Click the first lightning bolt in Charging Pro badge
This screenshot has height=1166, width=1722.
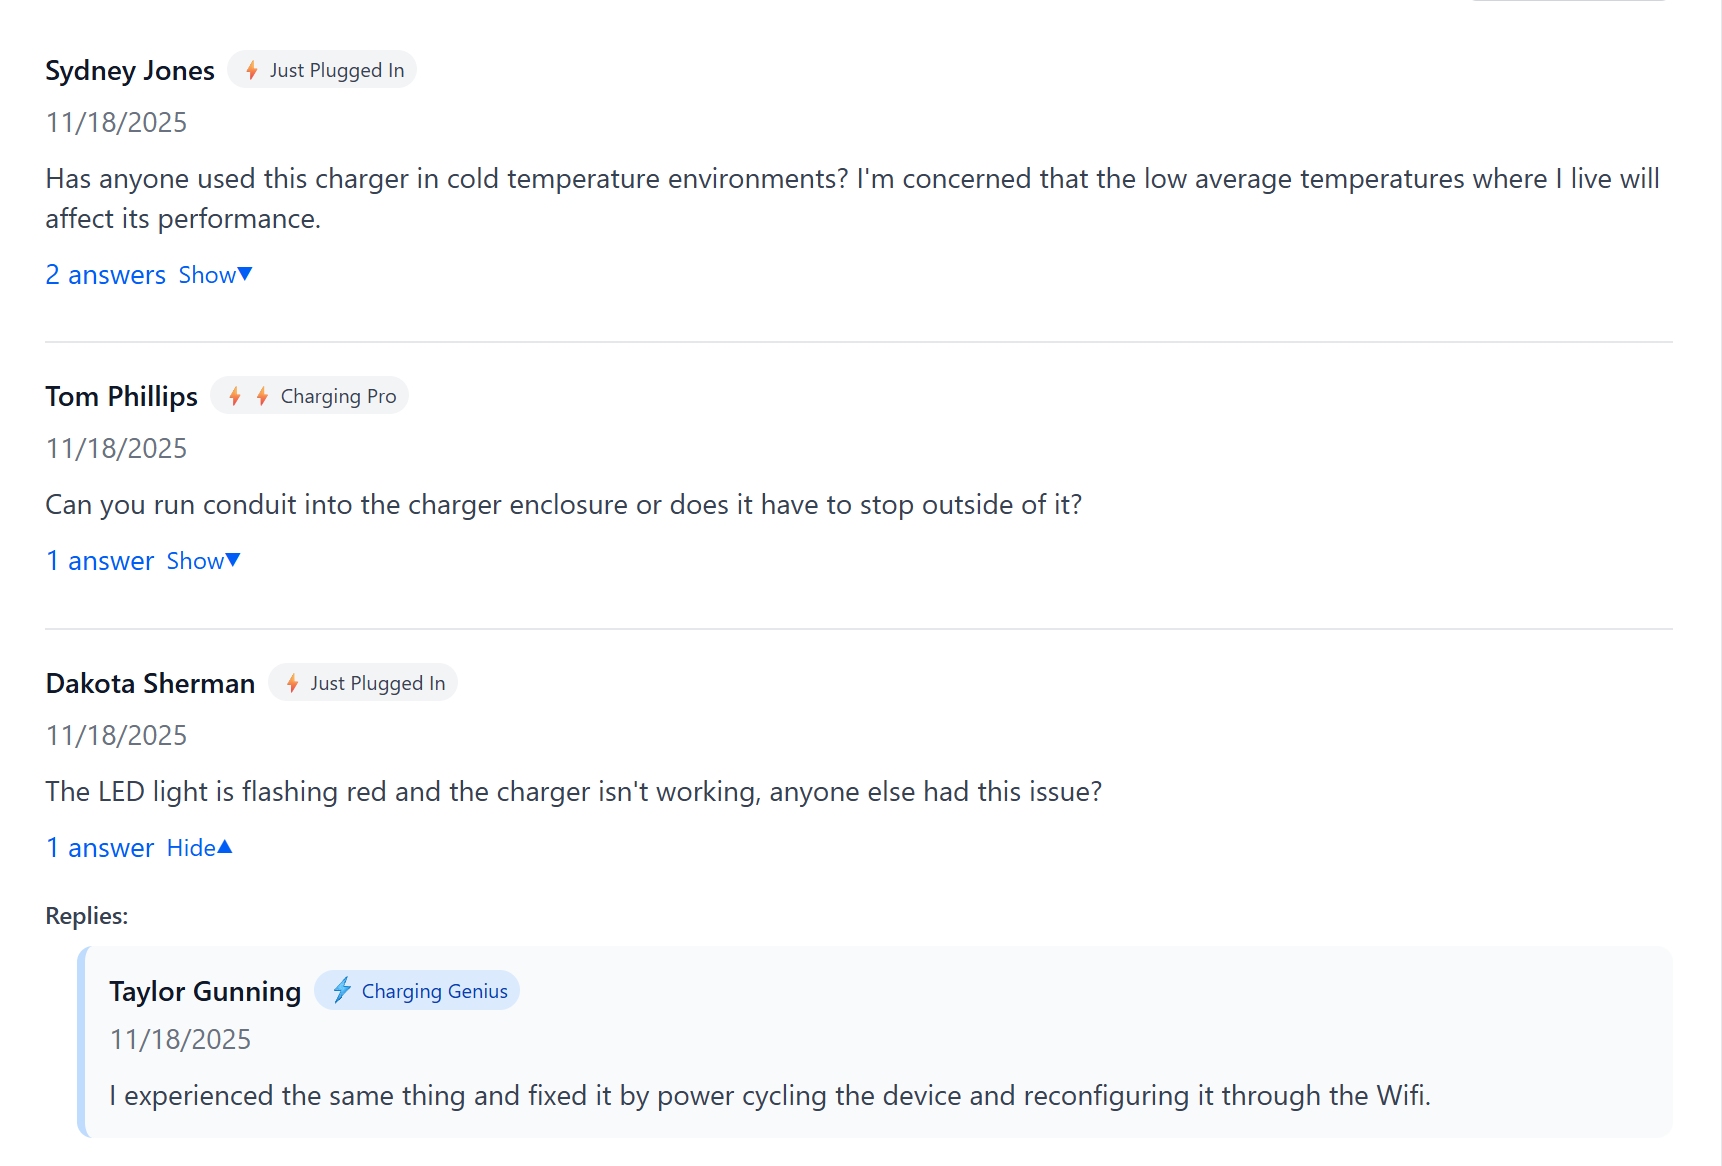[x=235, y=396]
